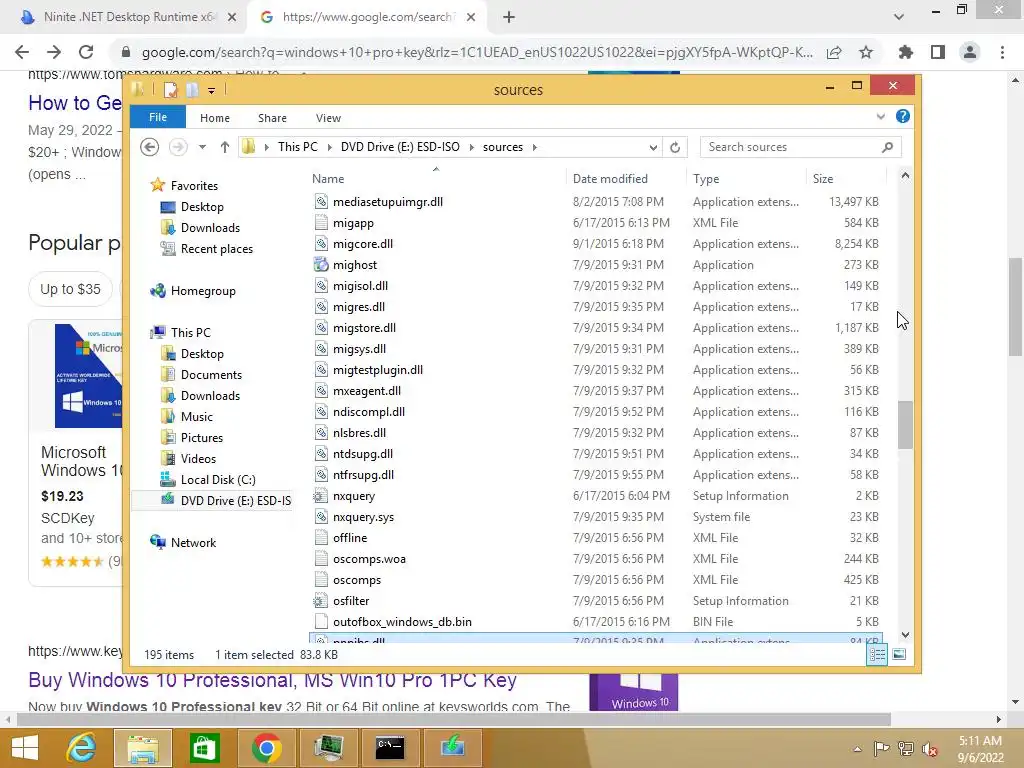Select Network in navigation pane
Viewport: 1024px width, 768px height.
tap(193, 543)
